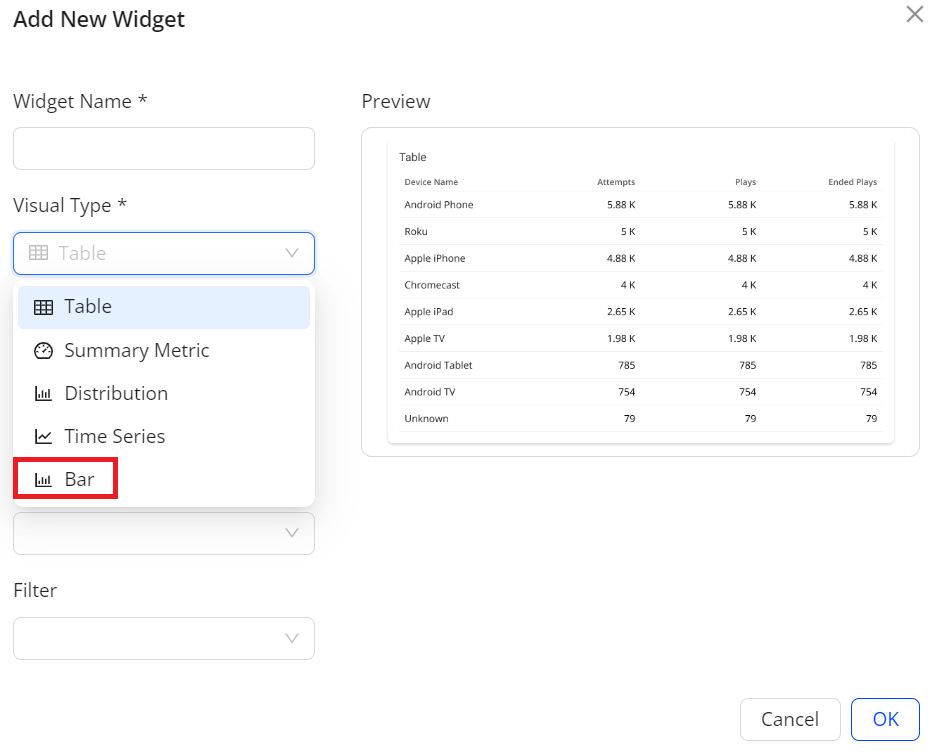Screen dimensions: 940x752
Task: Select the Table option
Action: coord(164,307)
